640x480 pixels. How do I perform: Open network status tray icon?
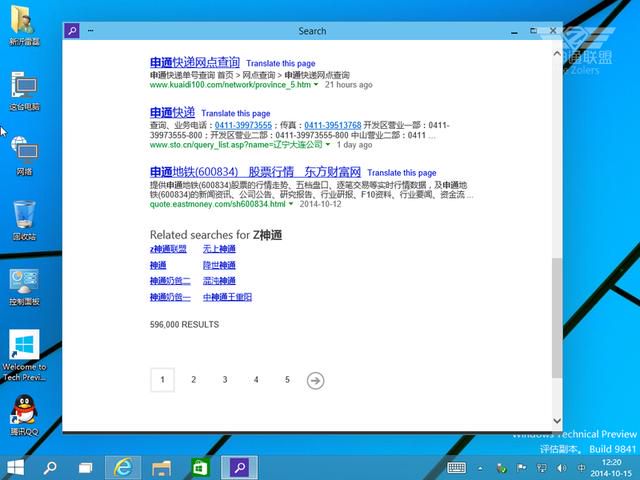click(541, 468)
